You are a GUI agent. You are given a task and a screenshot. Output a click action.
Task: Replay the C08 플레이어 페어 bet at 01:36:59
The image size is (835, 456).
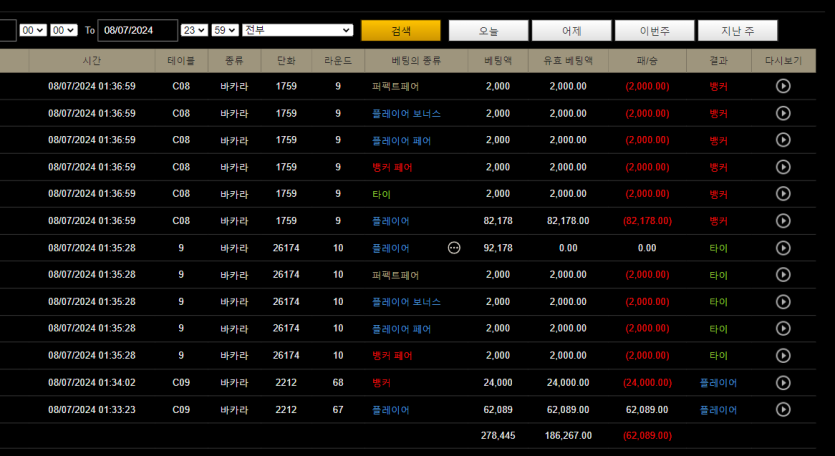[783, 140]
